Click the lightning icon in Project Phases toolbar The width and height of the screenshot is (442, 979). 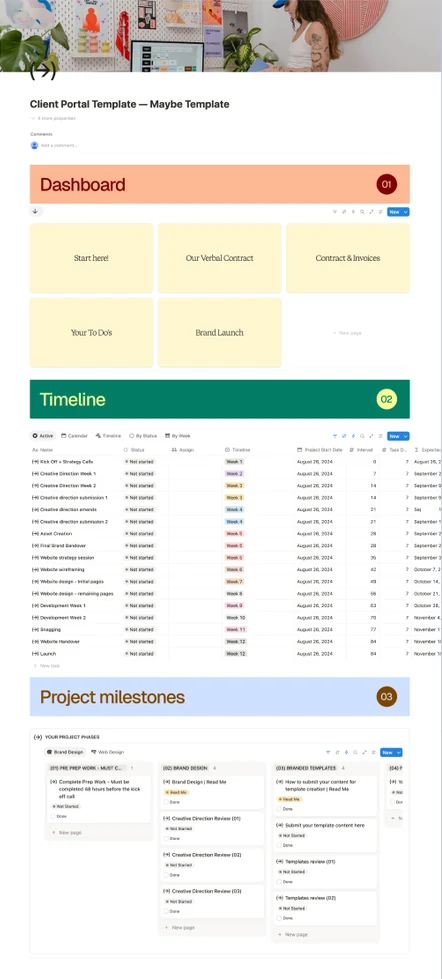(346, 752)
